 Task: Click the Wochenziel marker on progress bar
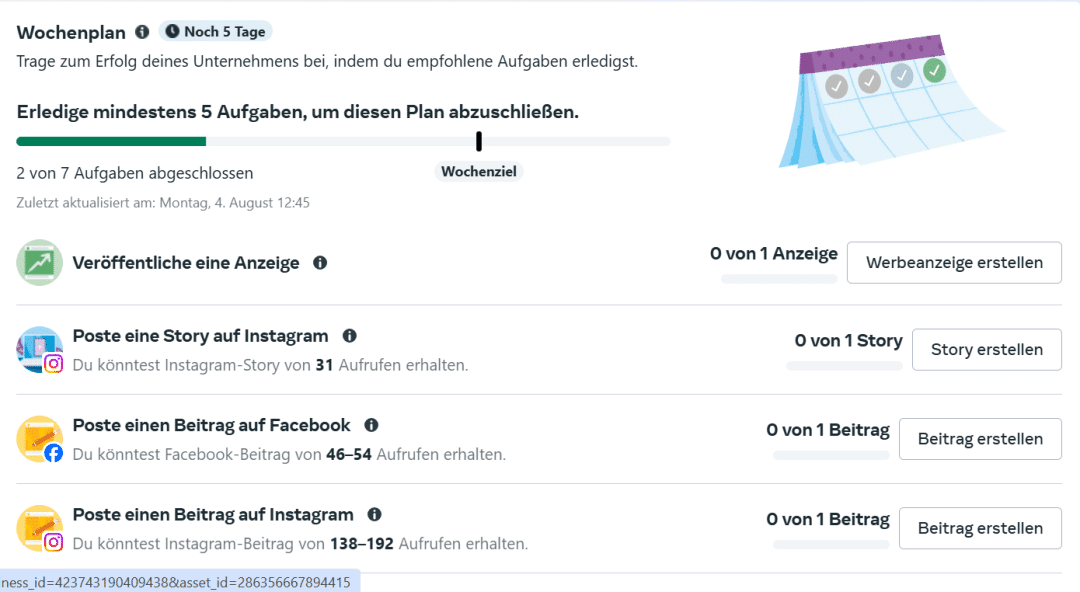point(479,141)
